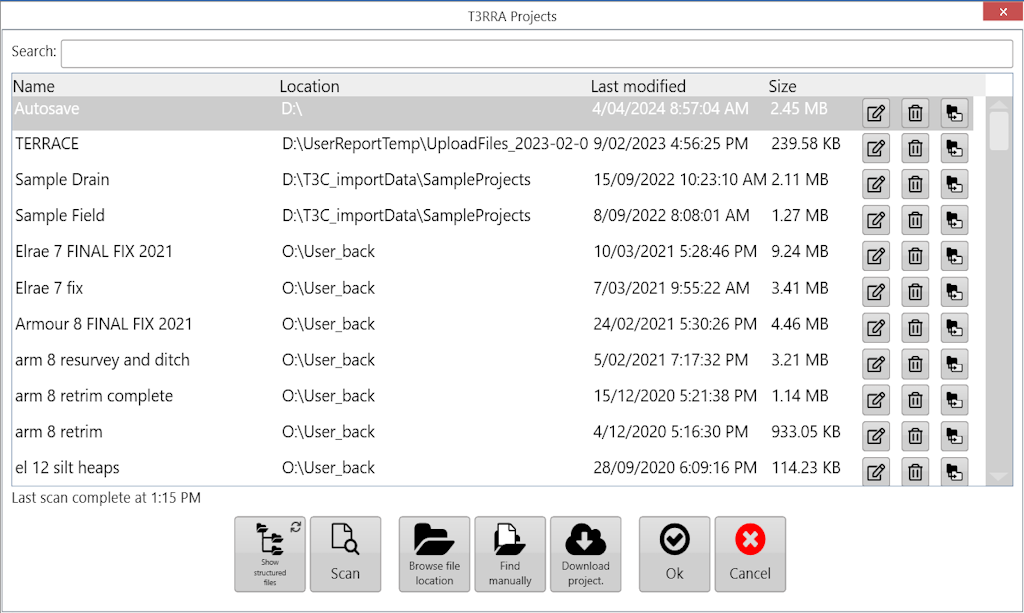Sort by the Location column header
The image size is (1024, 613).
(310, 86)
